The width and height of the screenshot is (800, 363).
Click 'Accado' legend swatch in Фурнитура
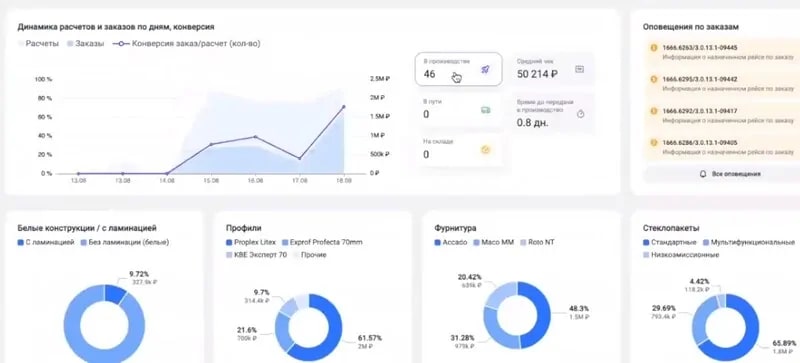437,242
